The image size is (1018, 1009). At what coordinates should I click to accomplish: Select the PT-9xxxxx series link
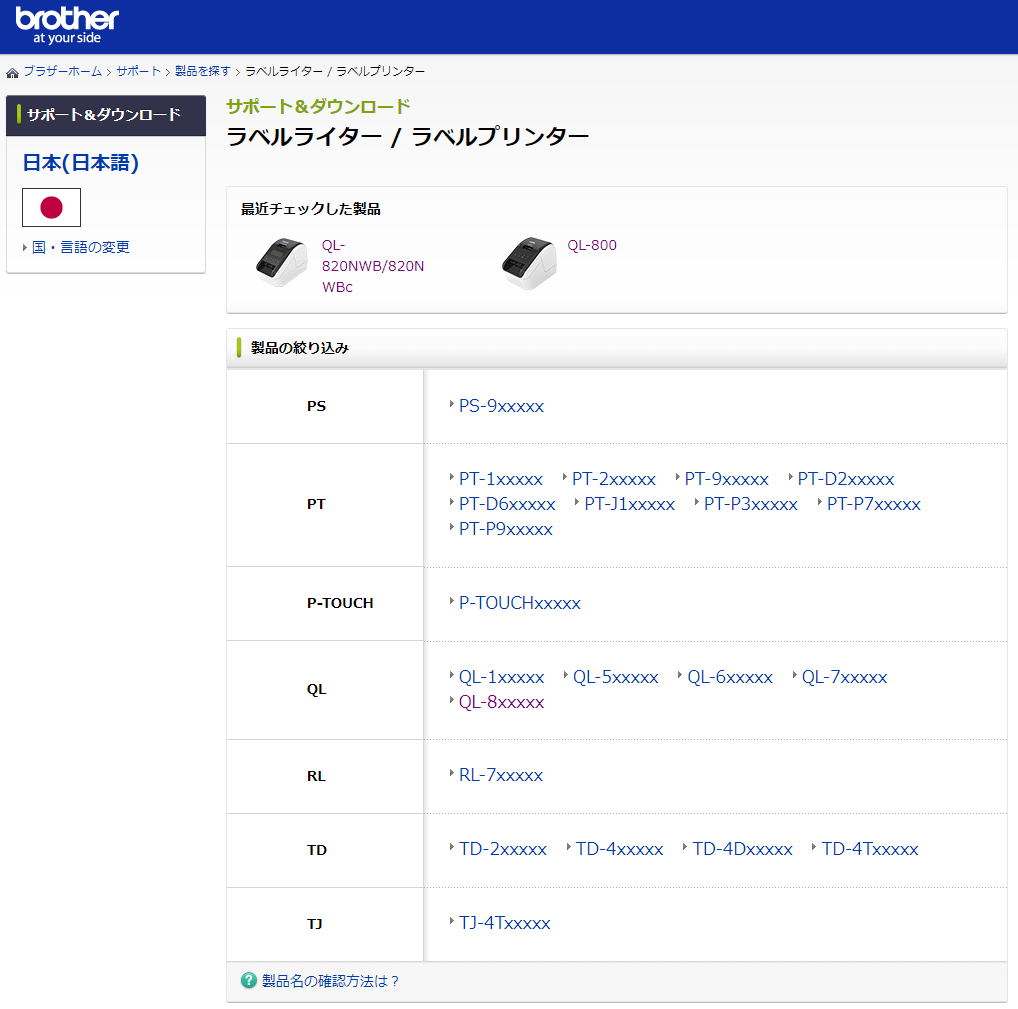tap(726, 479)
